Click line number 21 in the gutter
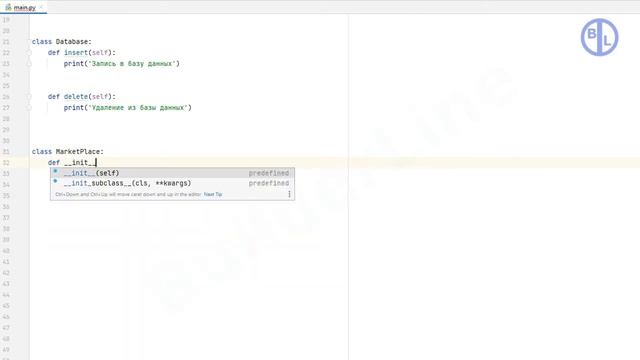The image size is (640, 360). [x=6, y=42]
